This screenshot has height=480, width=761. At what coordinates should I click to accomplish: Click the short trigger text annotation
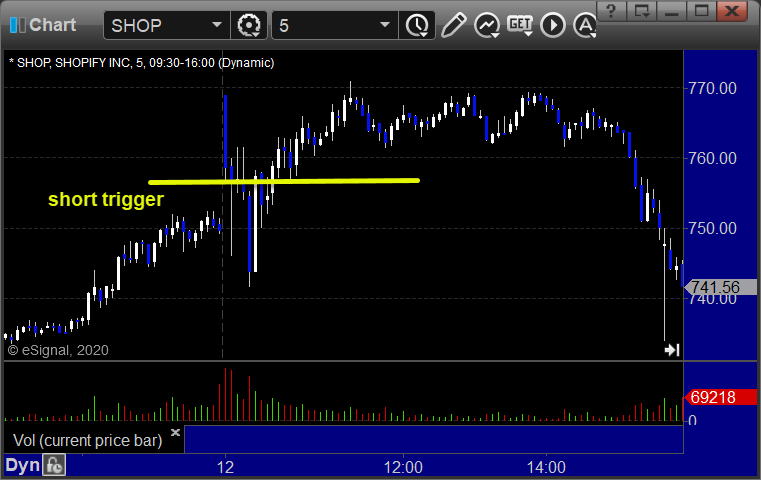click(106, 199)
